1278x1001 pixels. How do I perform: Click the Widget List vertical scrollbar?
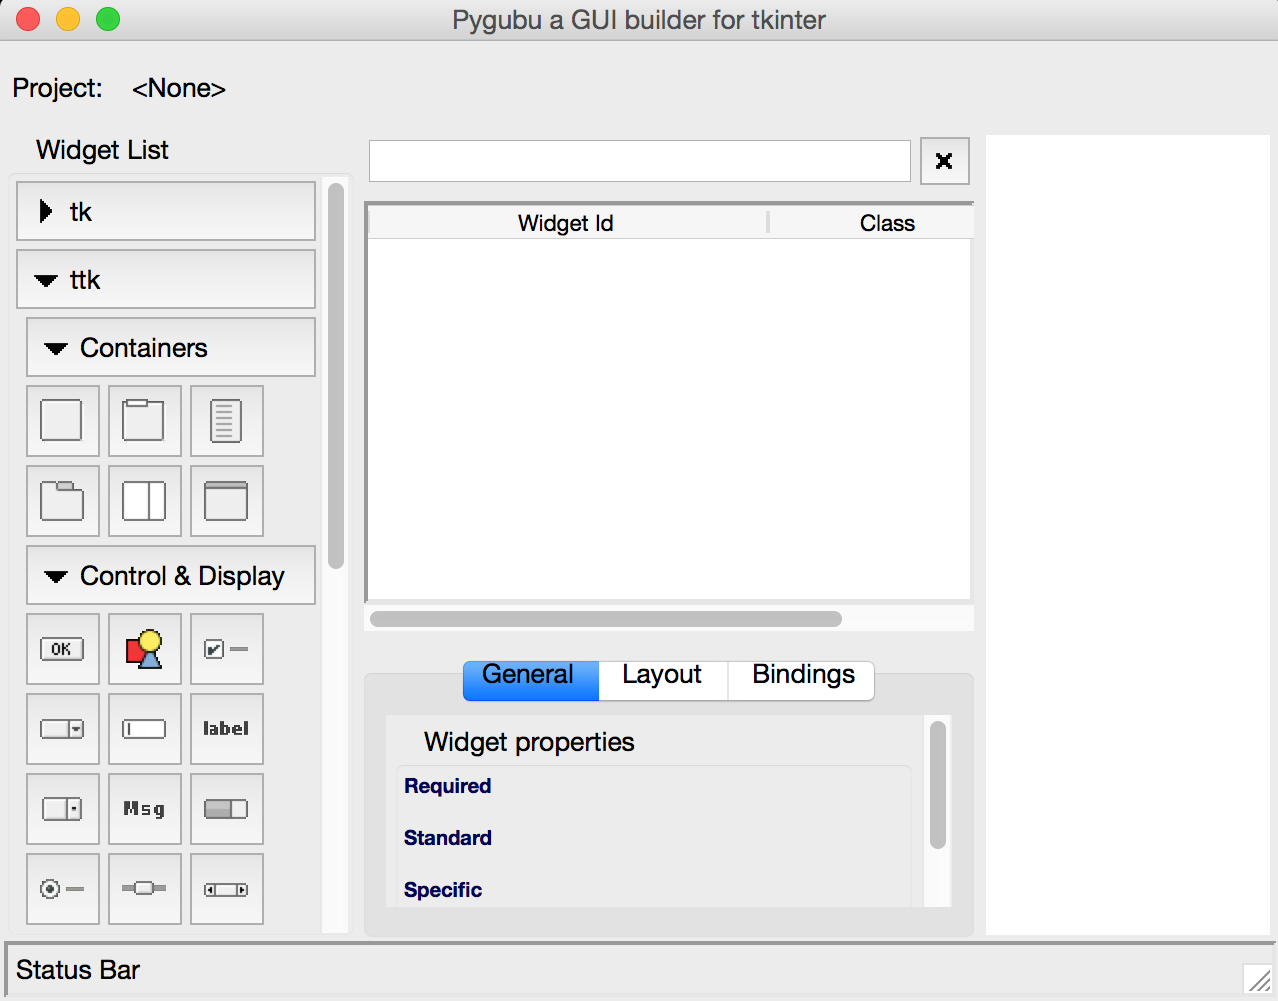pyautogui.click(x=336, y=375)
